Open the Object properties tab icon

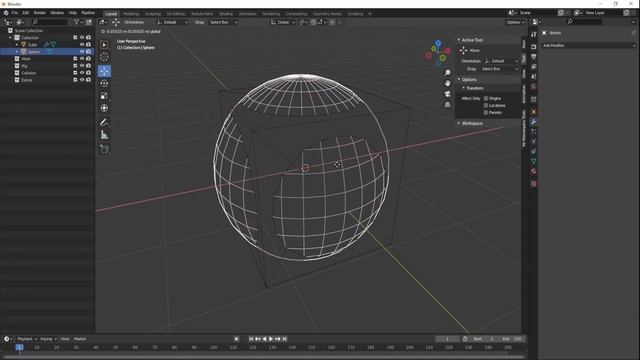pos(533,111)
